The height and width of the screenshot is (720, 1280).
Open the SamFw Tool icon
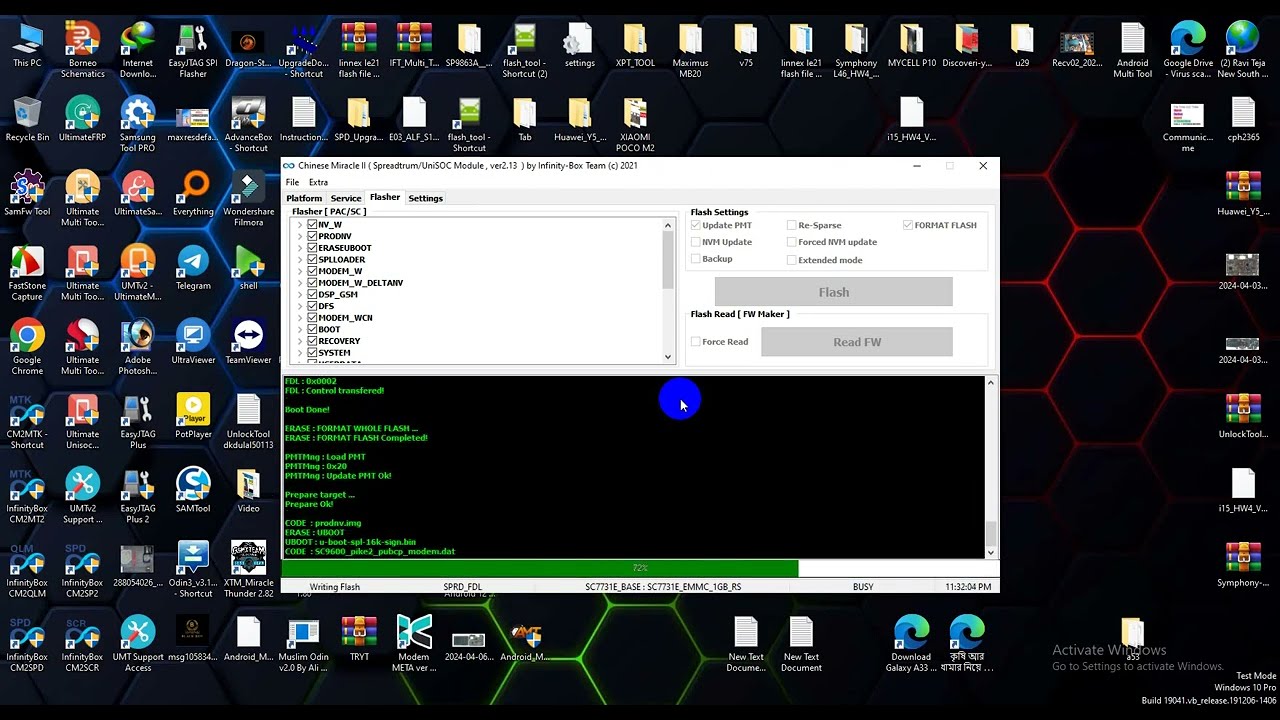(x=27, y=193)
